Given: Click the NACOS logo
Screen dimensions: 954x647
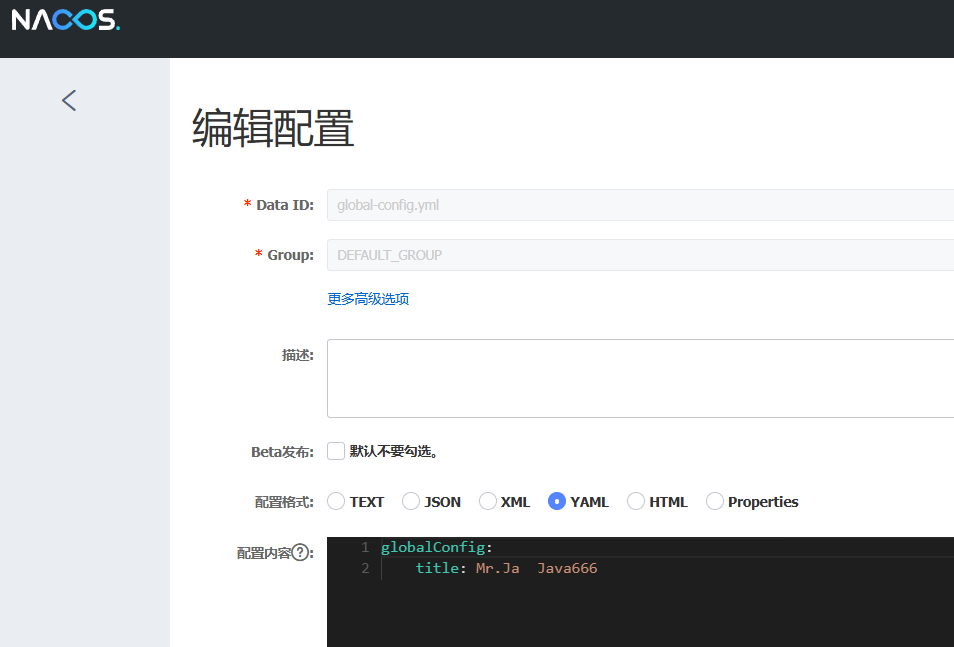Looking at the screenshot, I should 66,19.
